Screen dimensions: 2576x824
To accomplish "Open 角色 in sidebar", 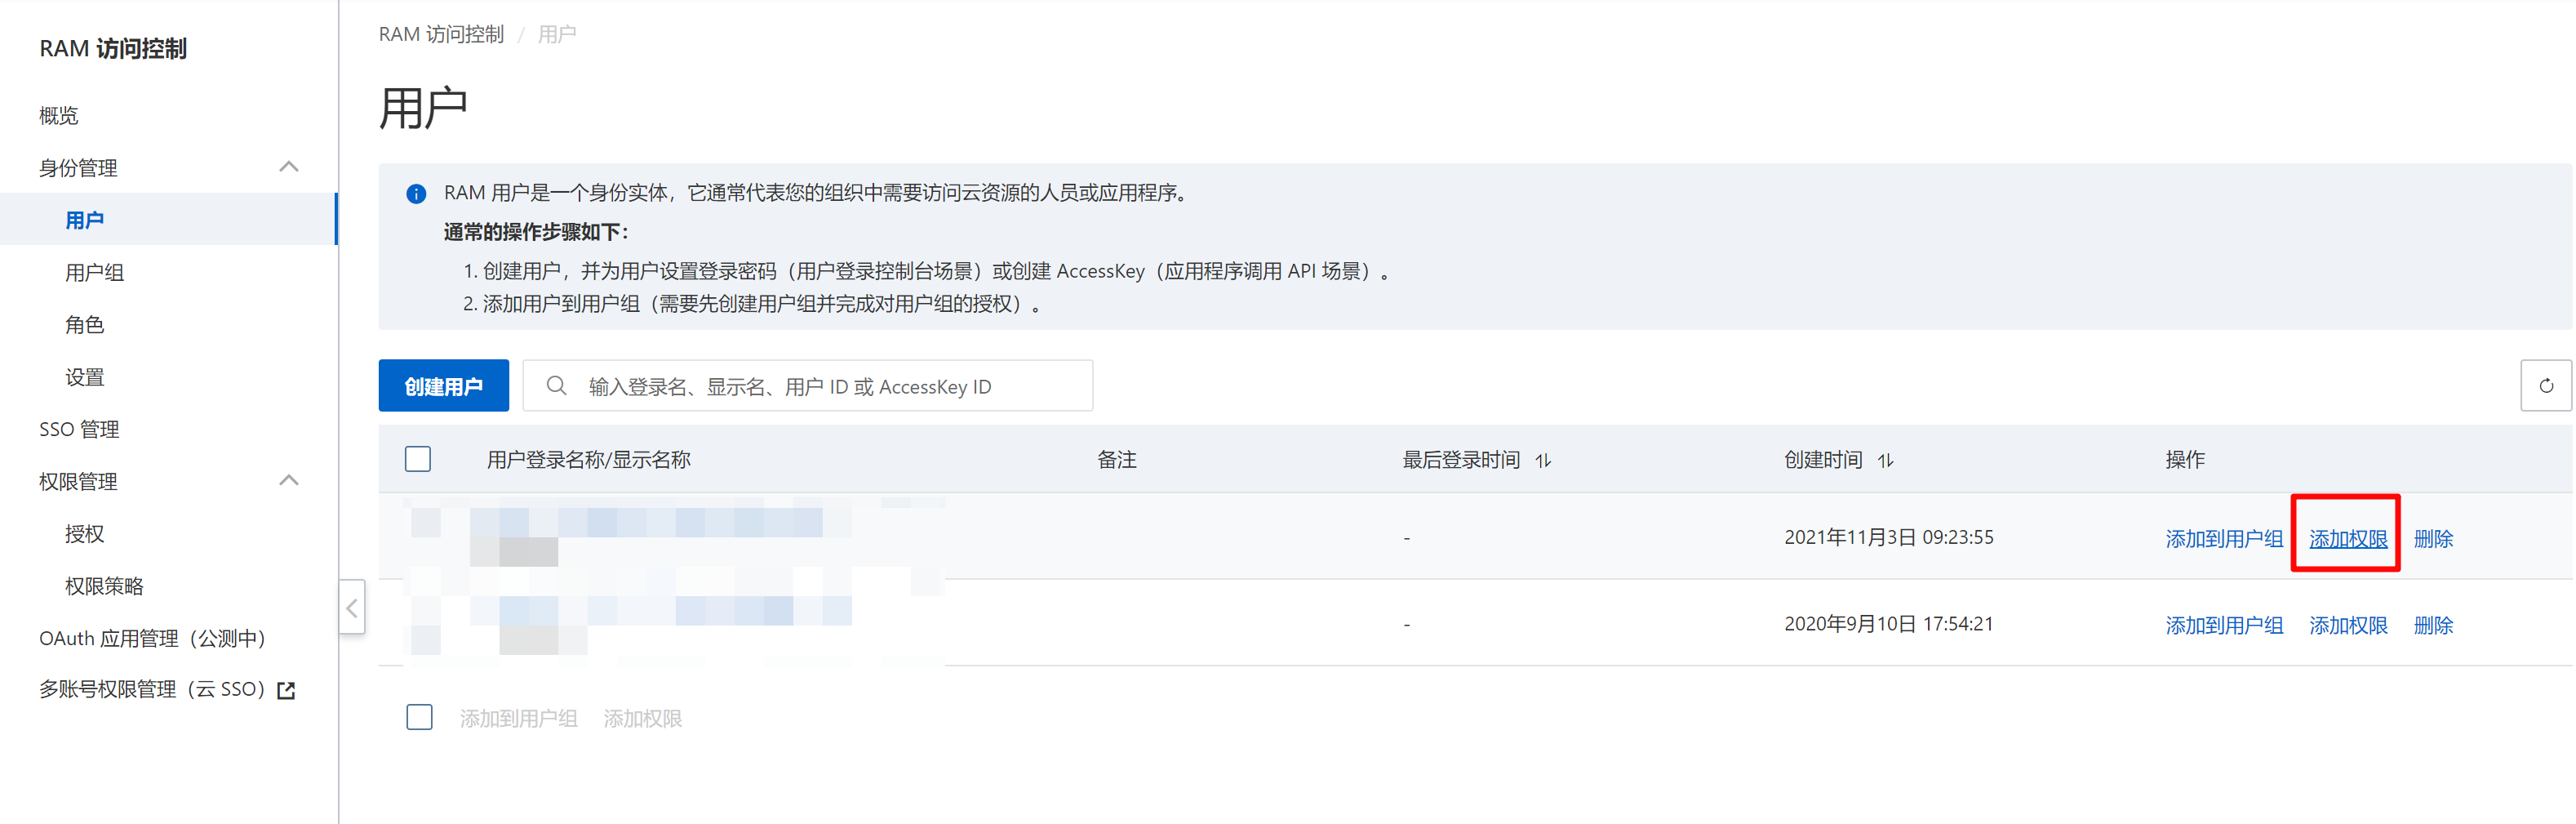I will click(x=84, y=324).
